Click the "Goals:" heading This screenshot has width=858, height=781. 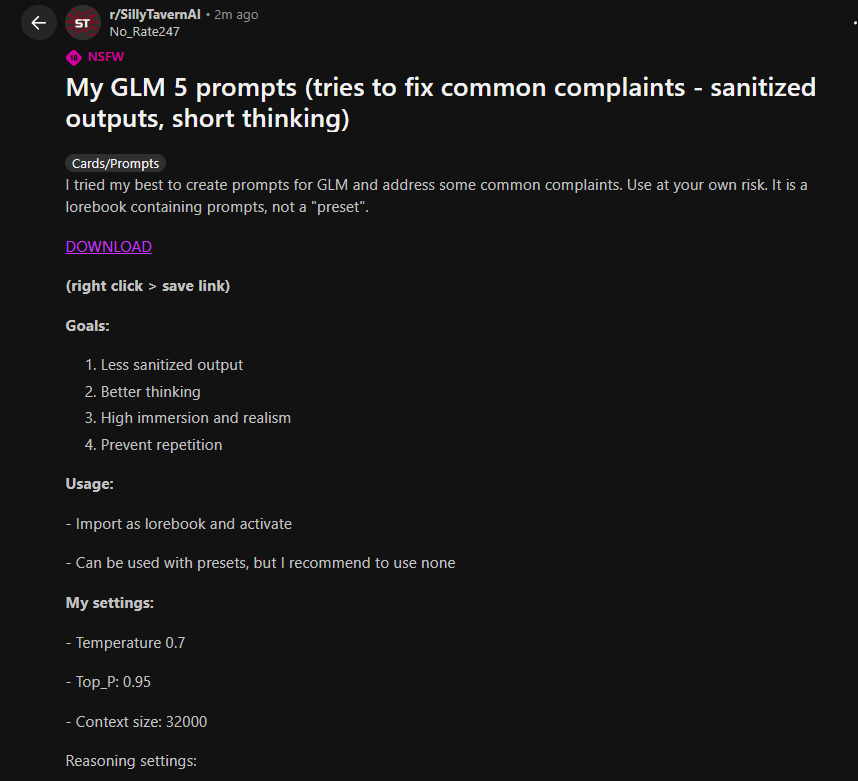point(88,326)
